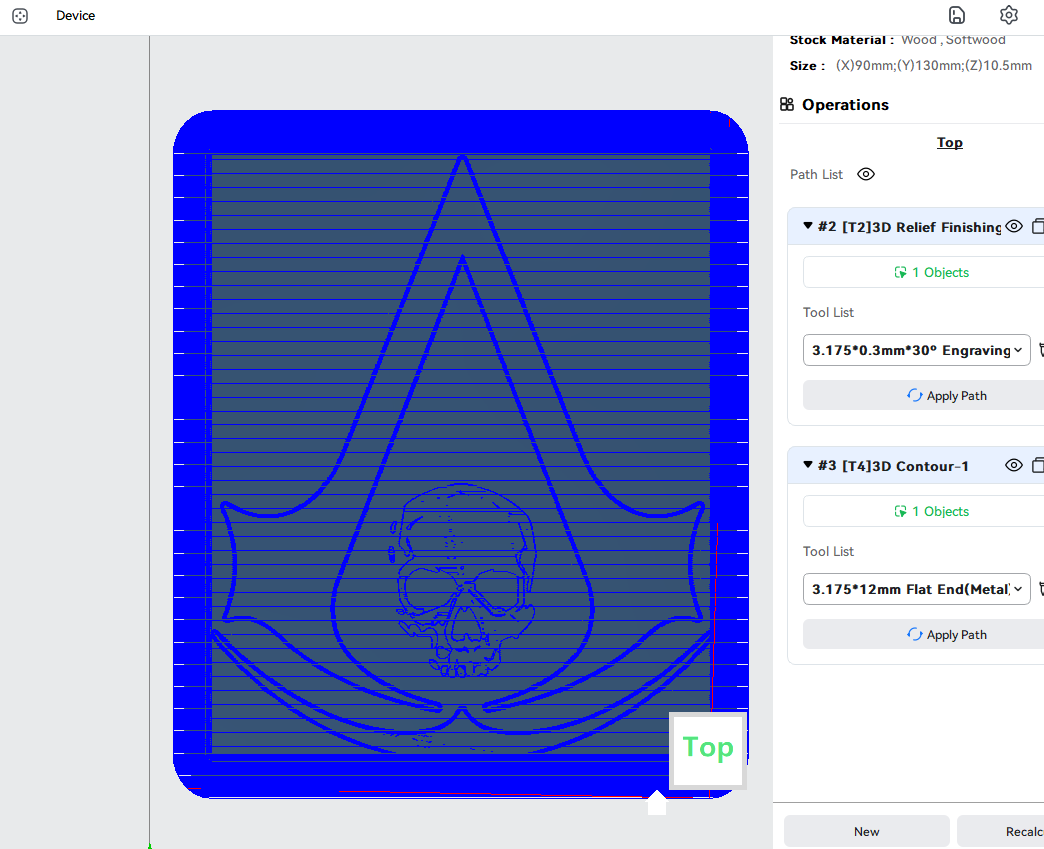Click the white home arrow below view cube
The image size is (1044, 849).
click(x=657, y=803)
